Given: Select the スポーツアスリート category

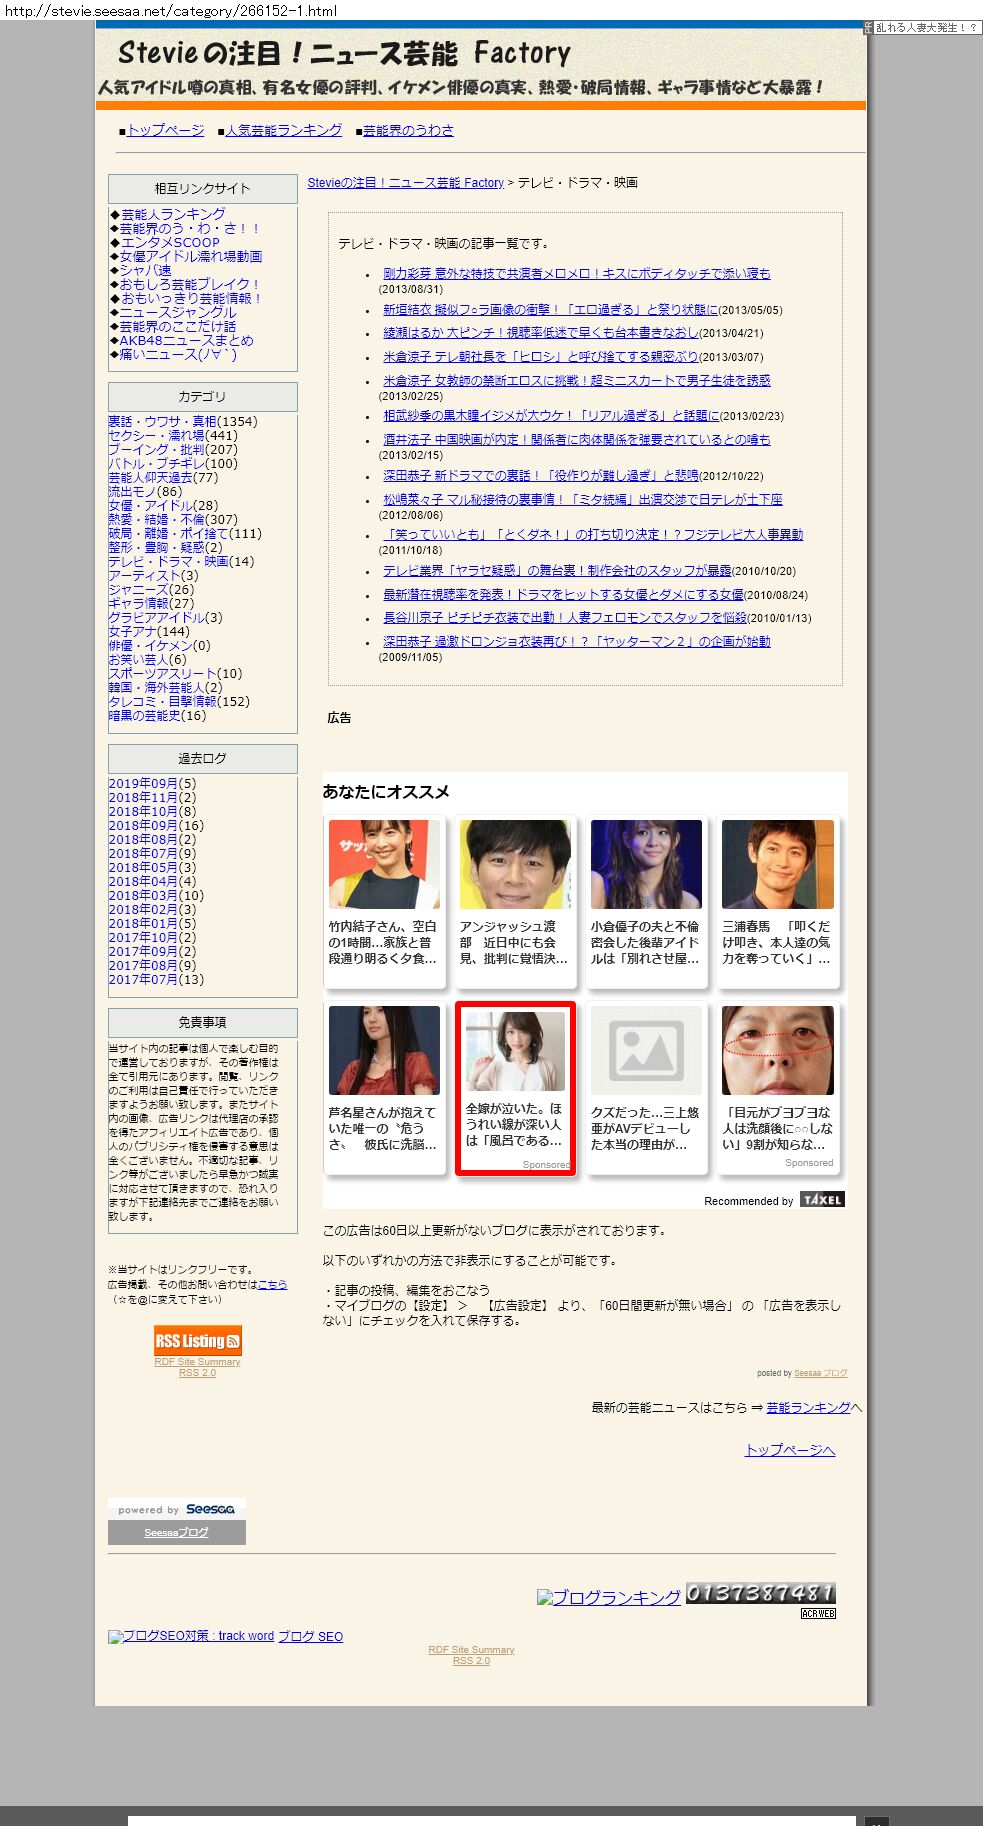Looking at the screenshot, I should pyautogui.click(x=162, y=673).
